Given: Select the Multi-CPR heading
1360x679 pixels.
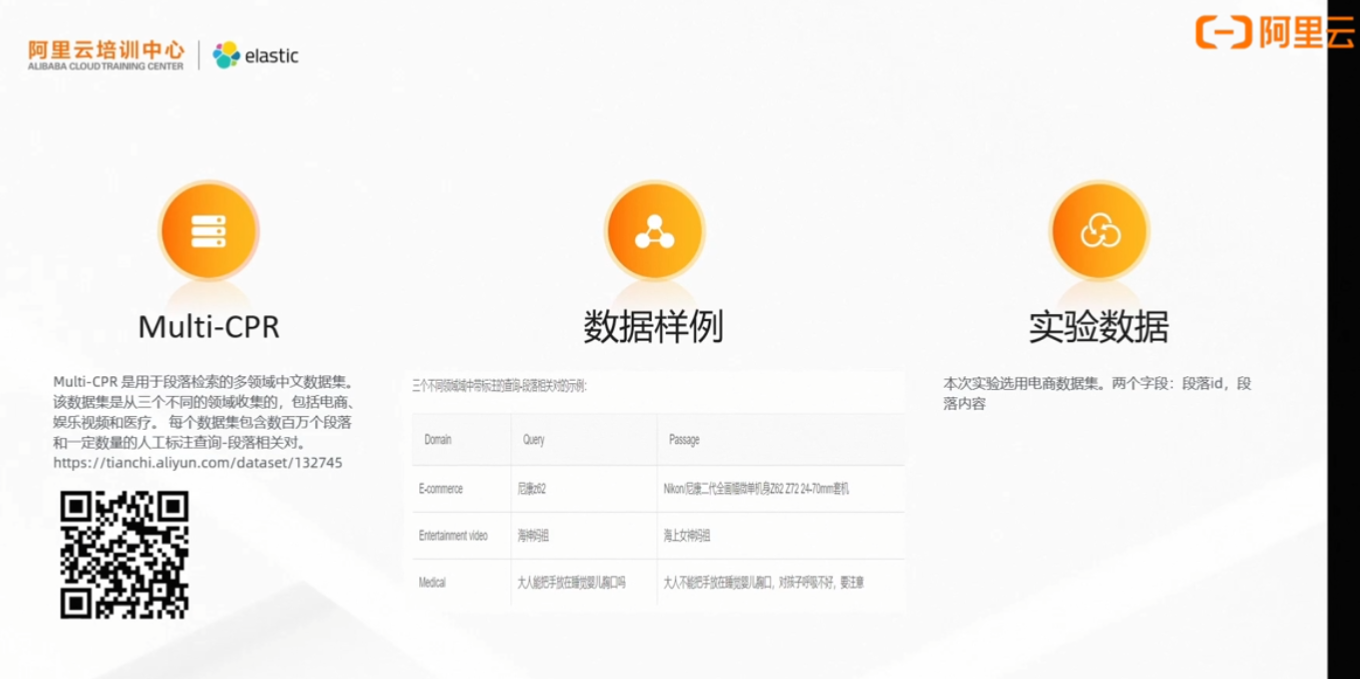Looking at the screenshot, I should (208, 327).
